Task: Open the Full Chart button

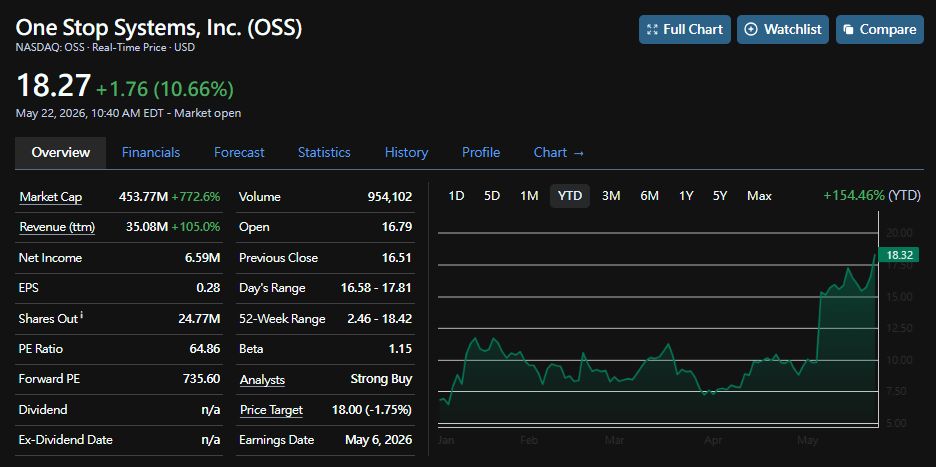Action: tap(685, 29)
